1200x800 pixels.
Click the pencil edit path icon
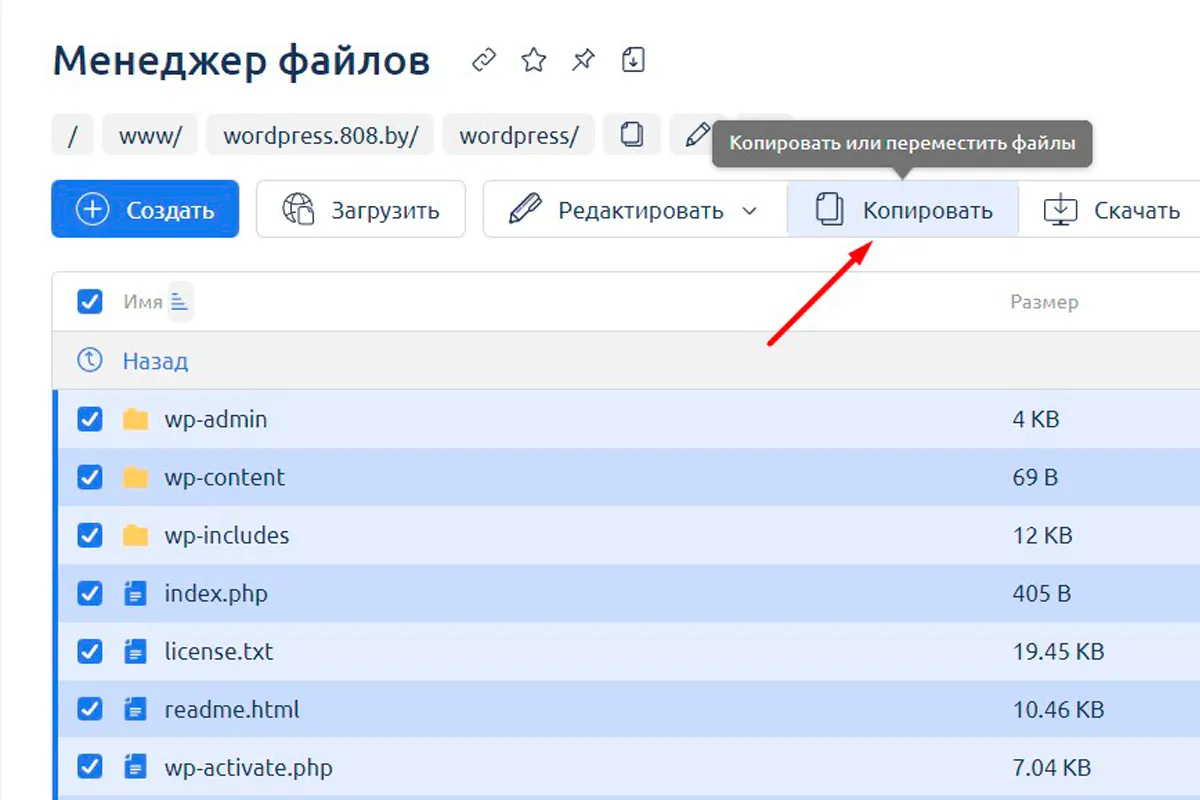[x=697, y=135]
